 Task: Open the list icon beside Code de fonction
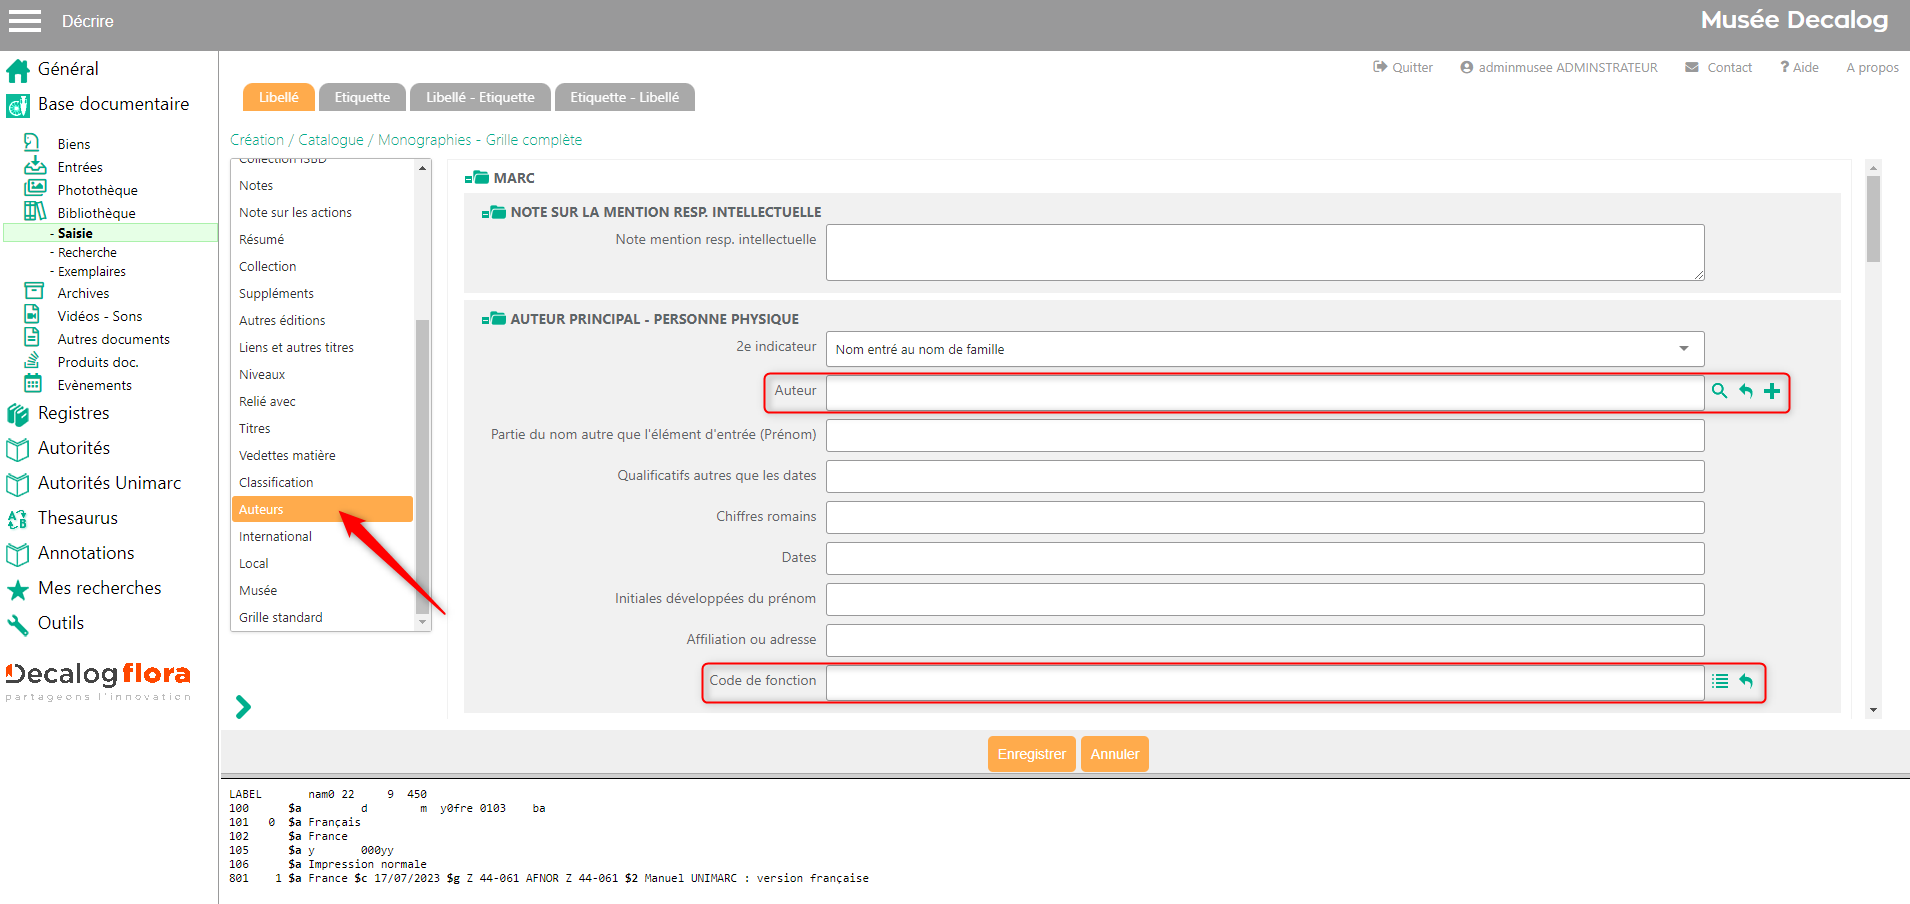click(1720, 681)
